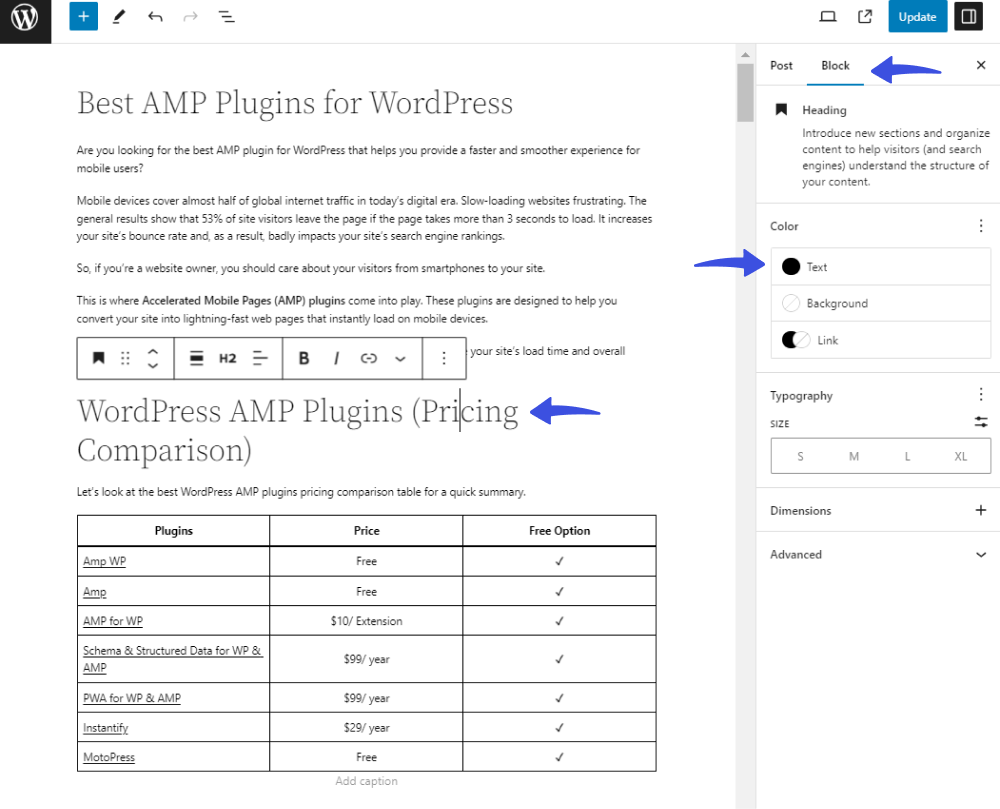Select font size M
Image resolution: width=1000 pixels, height=809 pixels.
pos(853,456)
